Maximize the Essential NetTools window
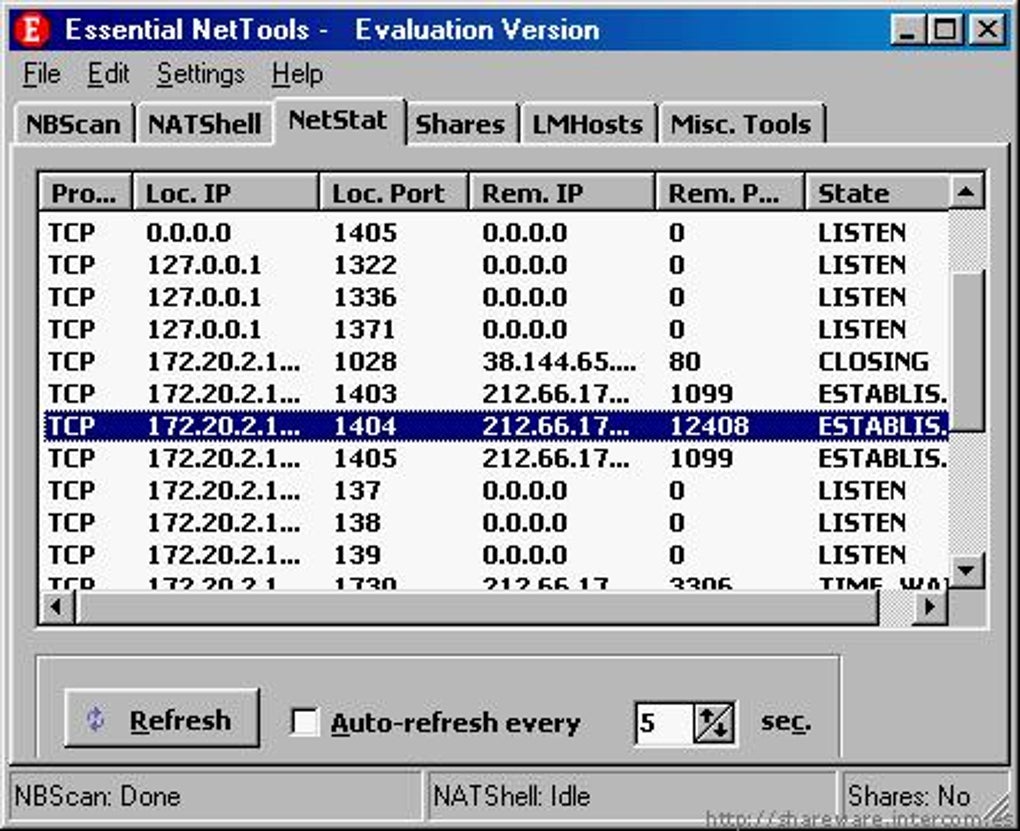Image resolution: width=1020 pixels, height=831 pixels. [x=946, y=29]
